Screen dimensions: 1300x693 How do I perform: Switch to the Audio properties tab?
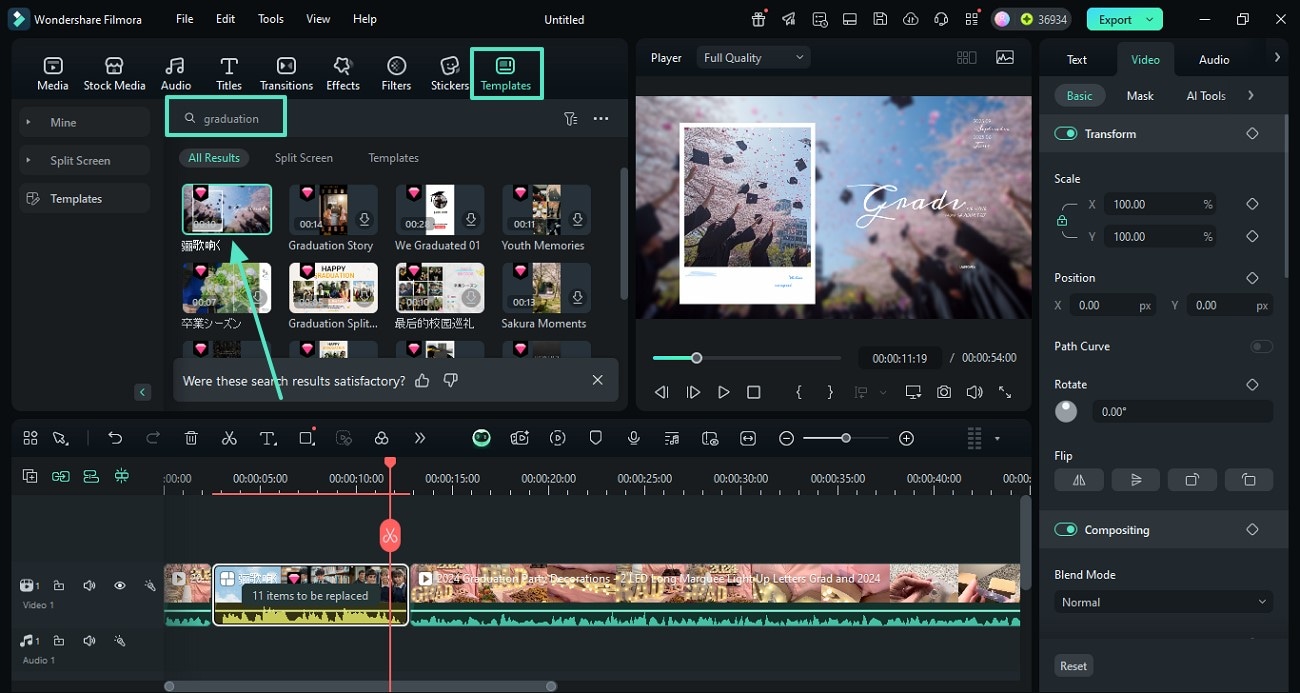click(1214, 60)
